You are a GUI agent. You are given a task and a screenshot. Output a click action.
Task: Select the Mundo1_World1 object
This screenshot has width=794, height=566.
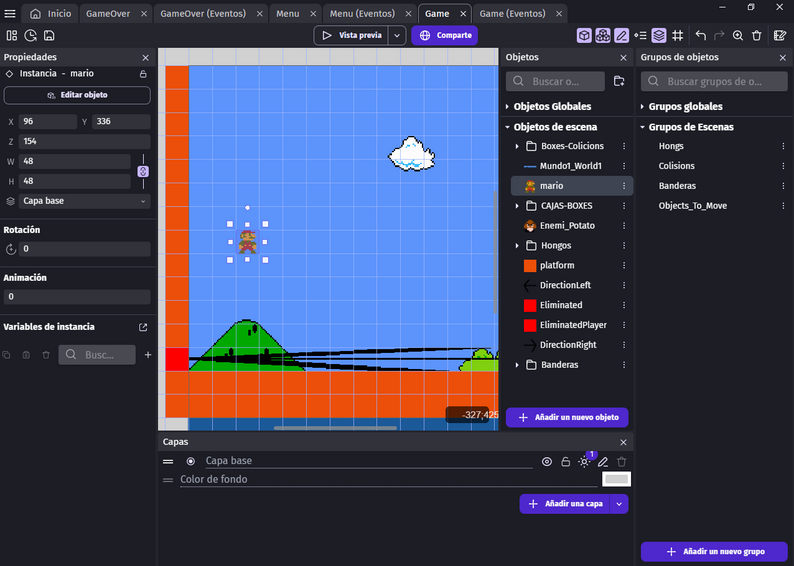tap(572, 166)
